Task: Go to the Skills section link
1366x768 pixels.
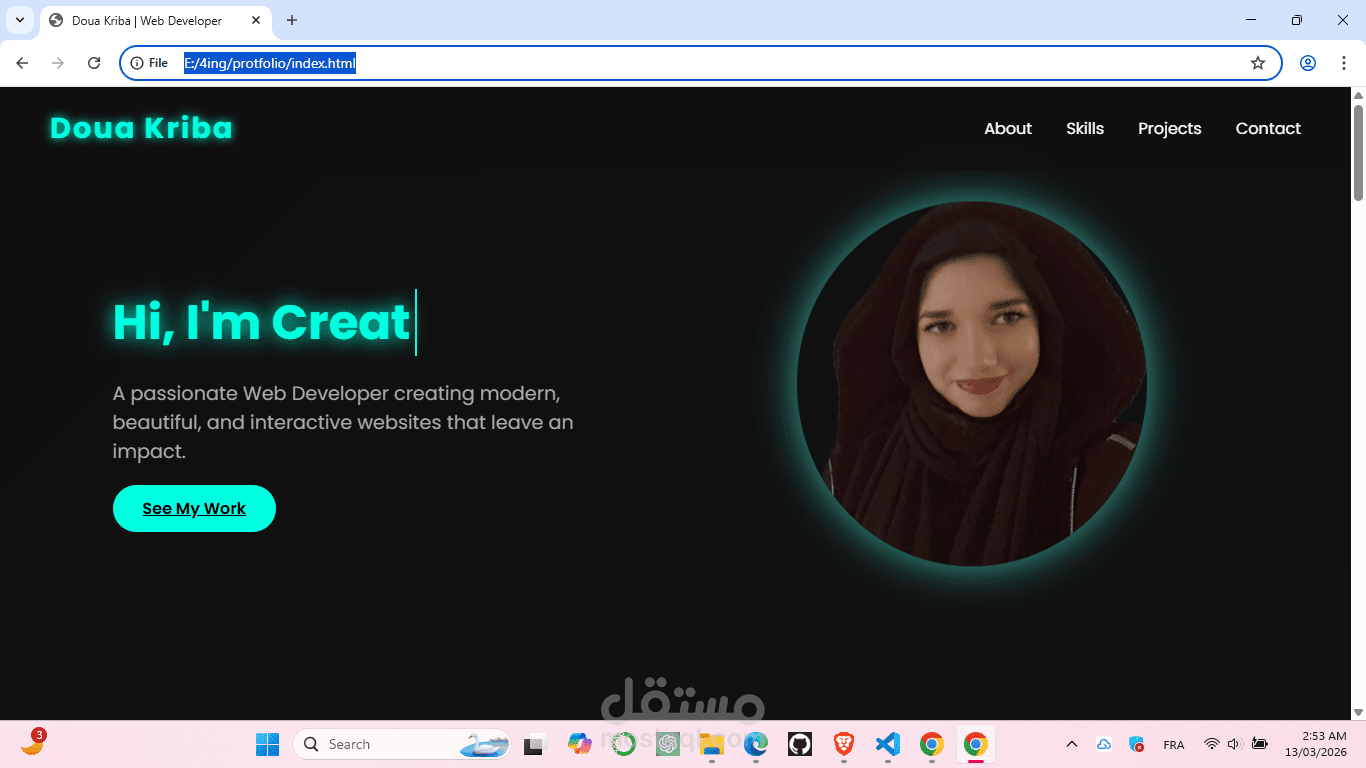Action: (x=1085, y=128)
